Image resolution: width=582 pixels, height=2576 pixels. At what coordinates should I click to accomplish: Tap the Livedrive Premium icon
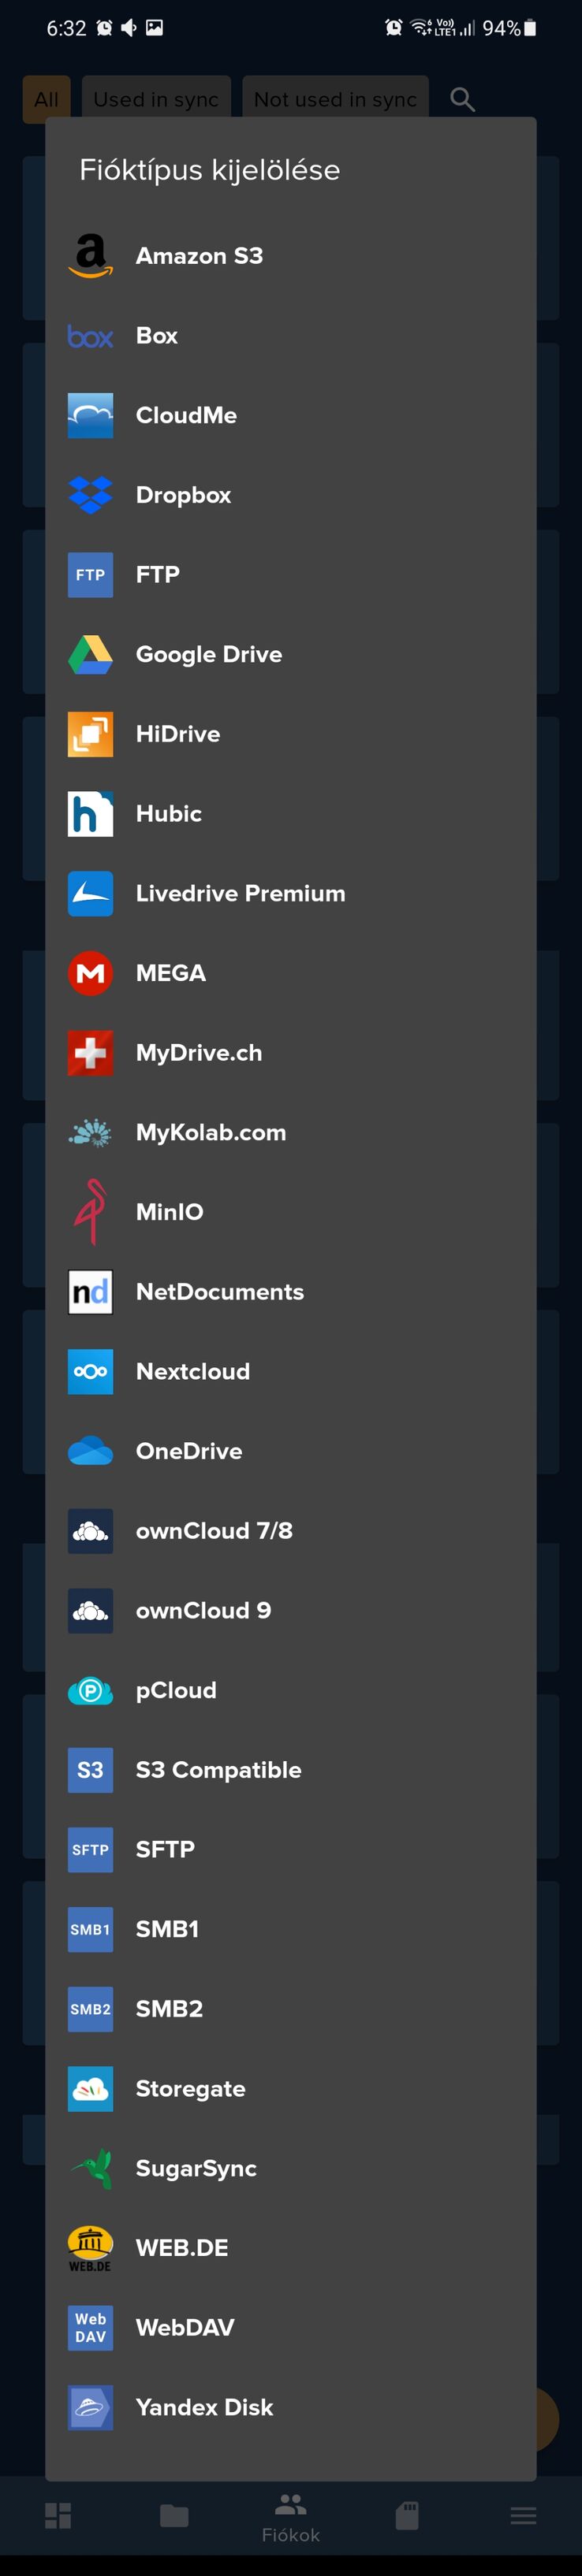point(90,893)
